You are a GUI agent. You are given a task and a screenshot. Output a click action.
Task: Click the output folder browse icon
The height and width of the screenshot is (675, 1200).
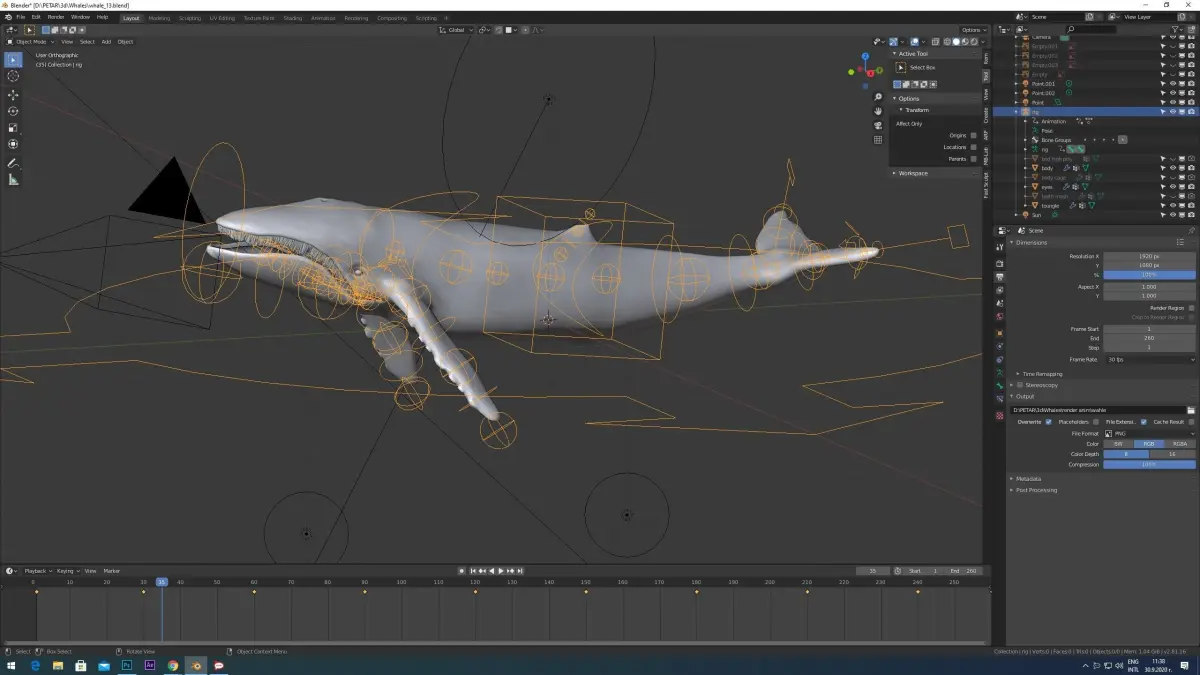(1191, 410)
